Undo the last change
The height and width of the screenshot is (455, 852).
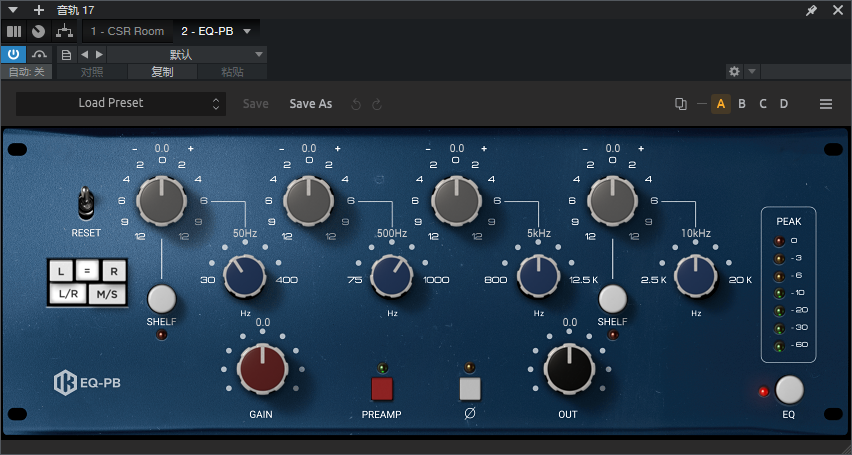click(x=356, y=104)
